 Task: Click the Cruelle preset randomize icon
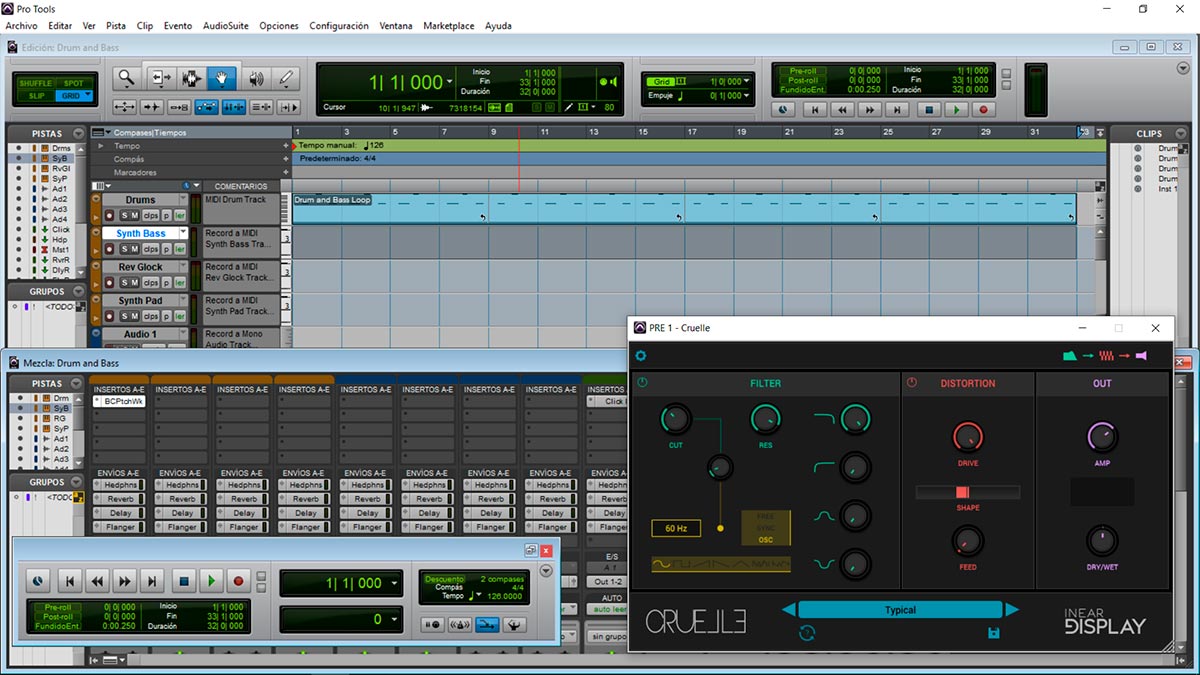[x=808, y=633]
